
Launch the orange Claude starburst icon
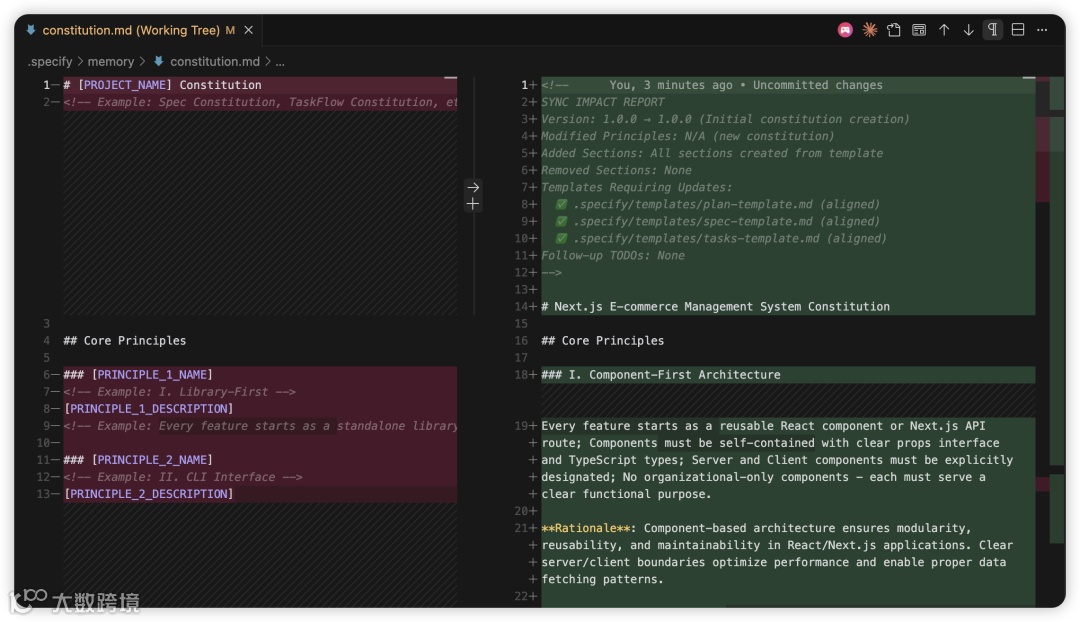point(870,30)
